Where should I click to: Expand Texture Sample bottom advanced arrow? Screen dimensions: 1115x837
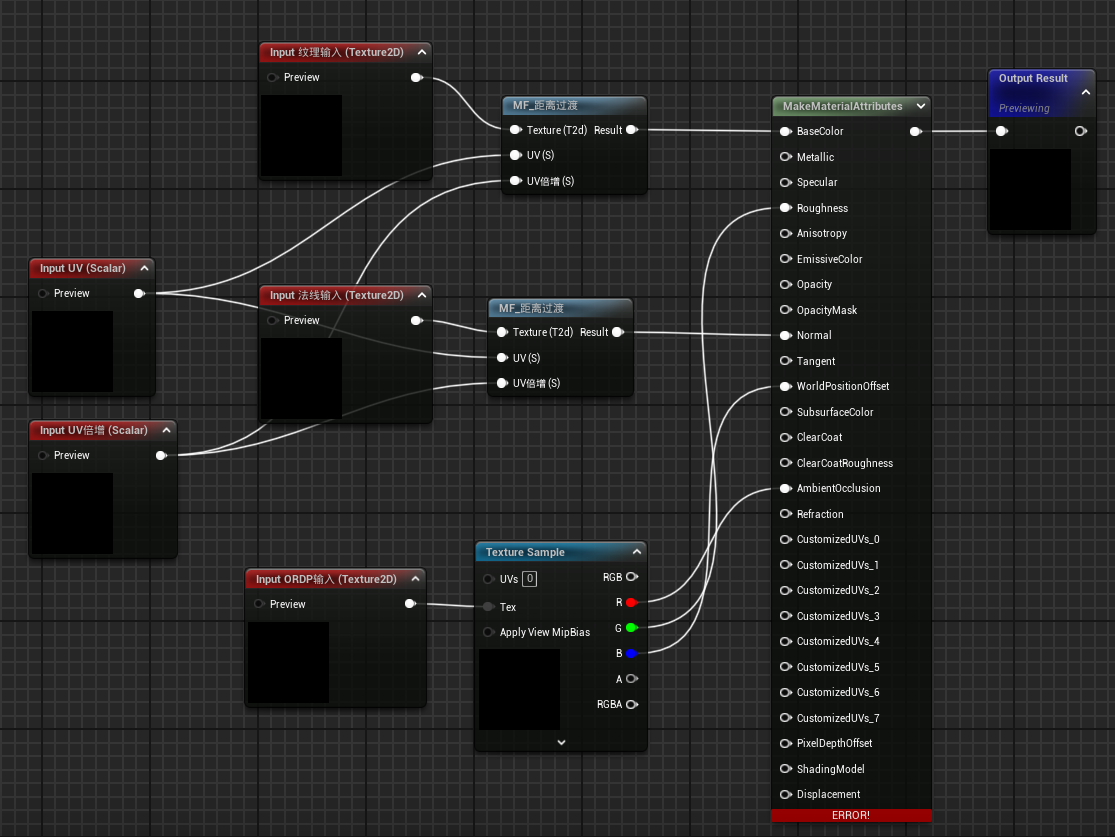[561, 742]
